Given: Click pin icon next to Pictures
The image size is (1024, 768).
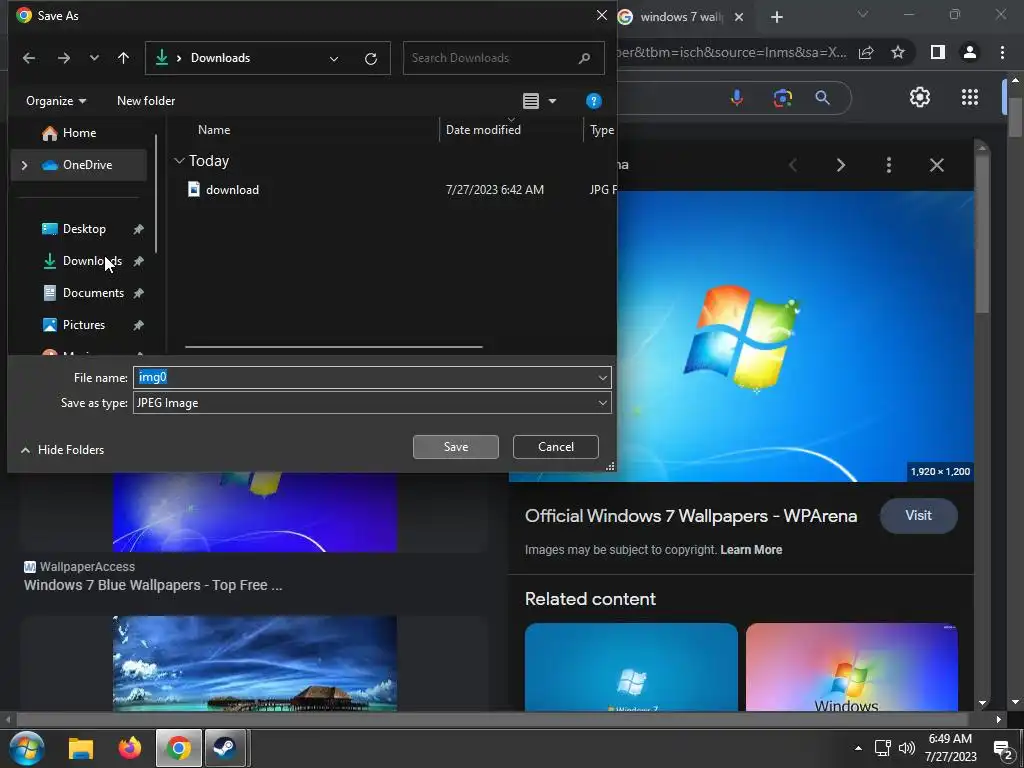Looking at the screenshot, I should click(x=138, y=325).
